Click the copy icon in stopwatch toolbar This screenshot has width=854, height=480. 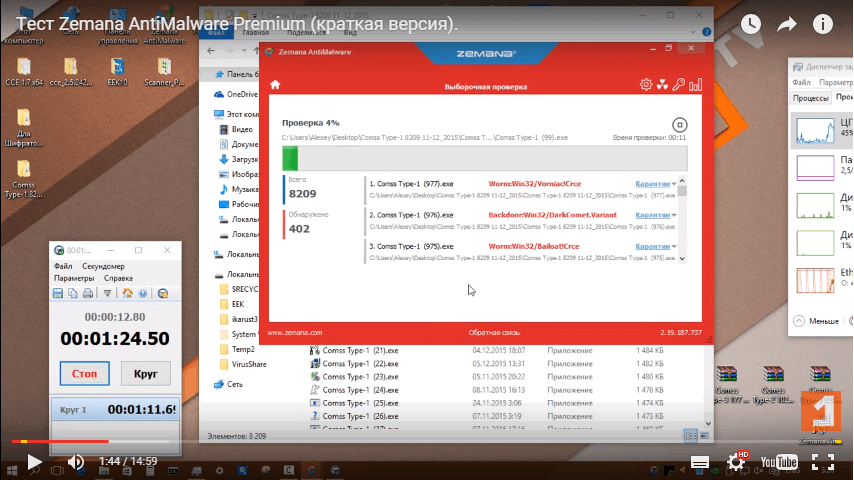click(72, 293)
